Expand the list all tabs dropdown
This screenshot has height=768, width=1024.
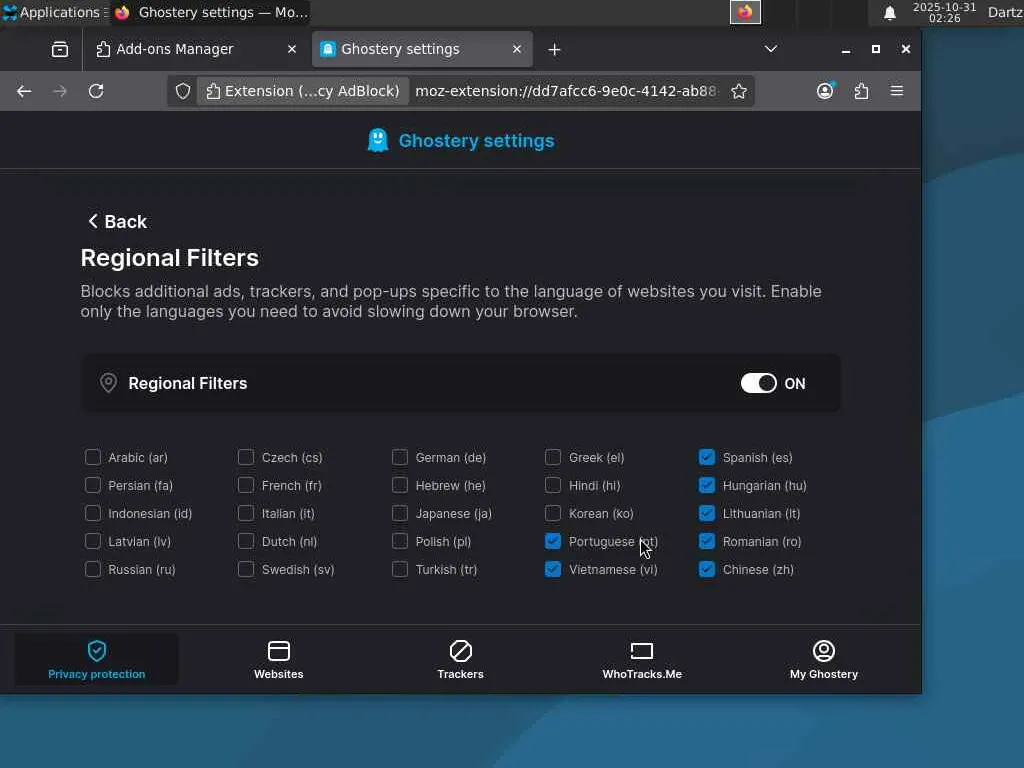click(x=771, y=49)
